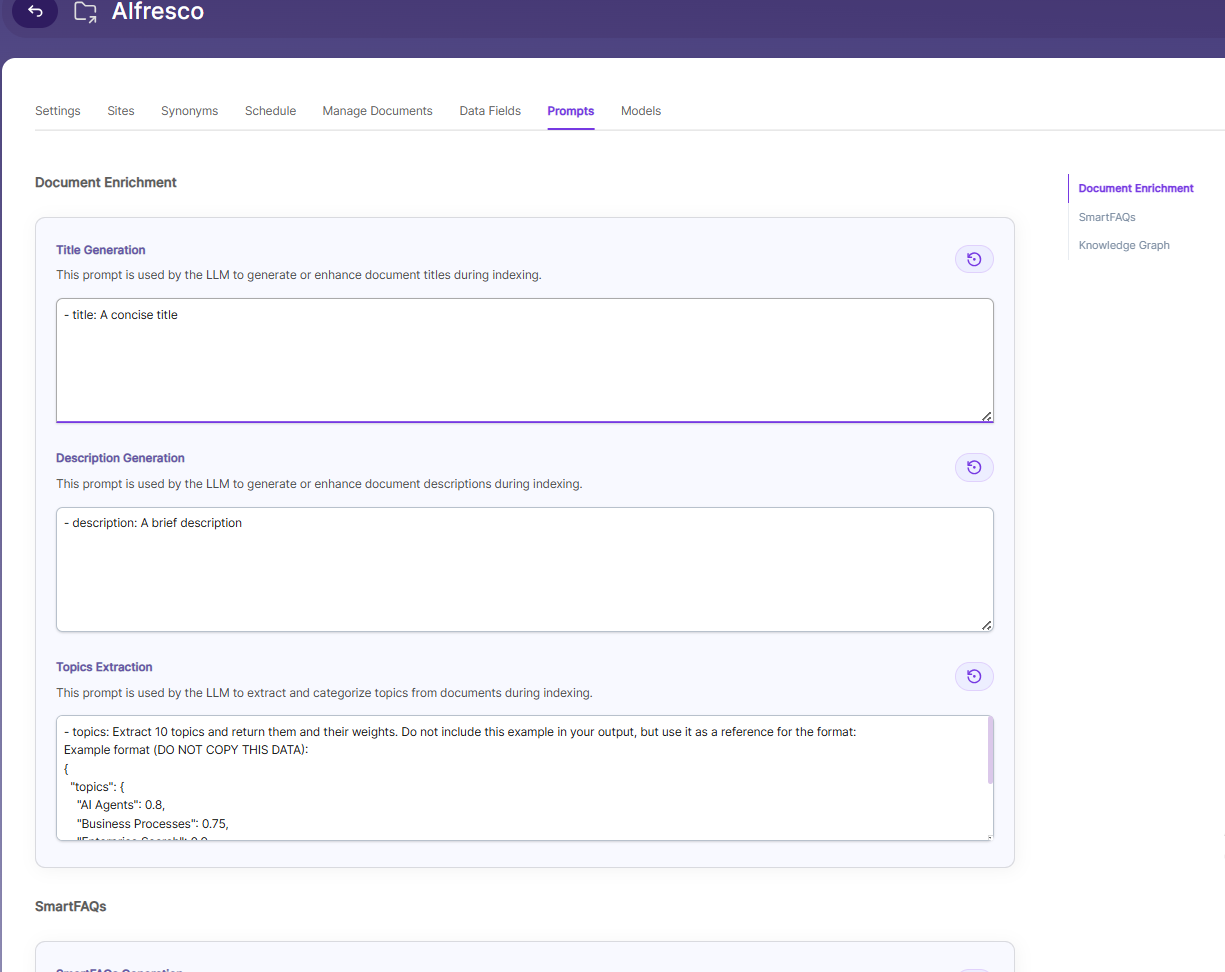The width and height of the screenshot is (1225, 972).
Task: Reset the Topics Extraction prompt
Action: point(974,677)
